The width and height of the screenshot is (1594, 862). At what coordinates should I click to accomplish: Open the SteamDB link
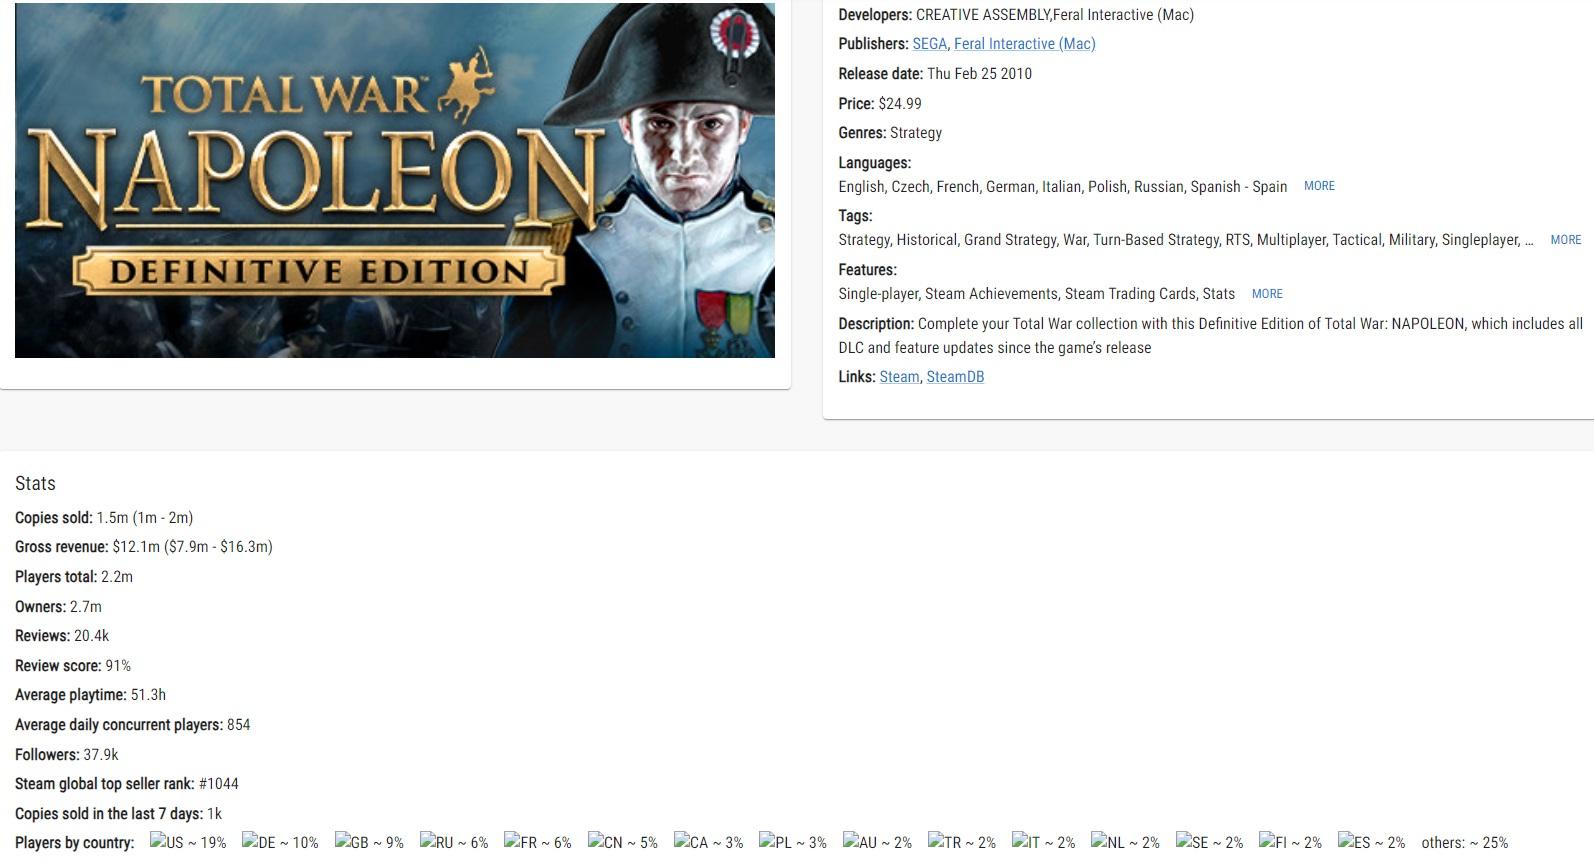[x=955, y=377]
